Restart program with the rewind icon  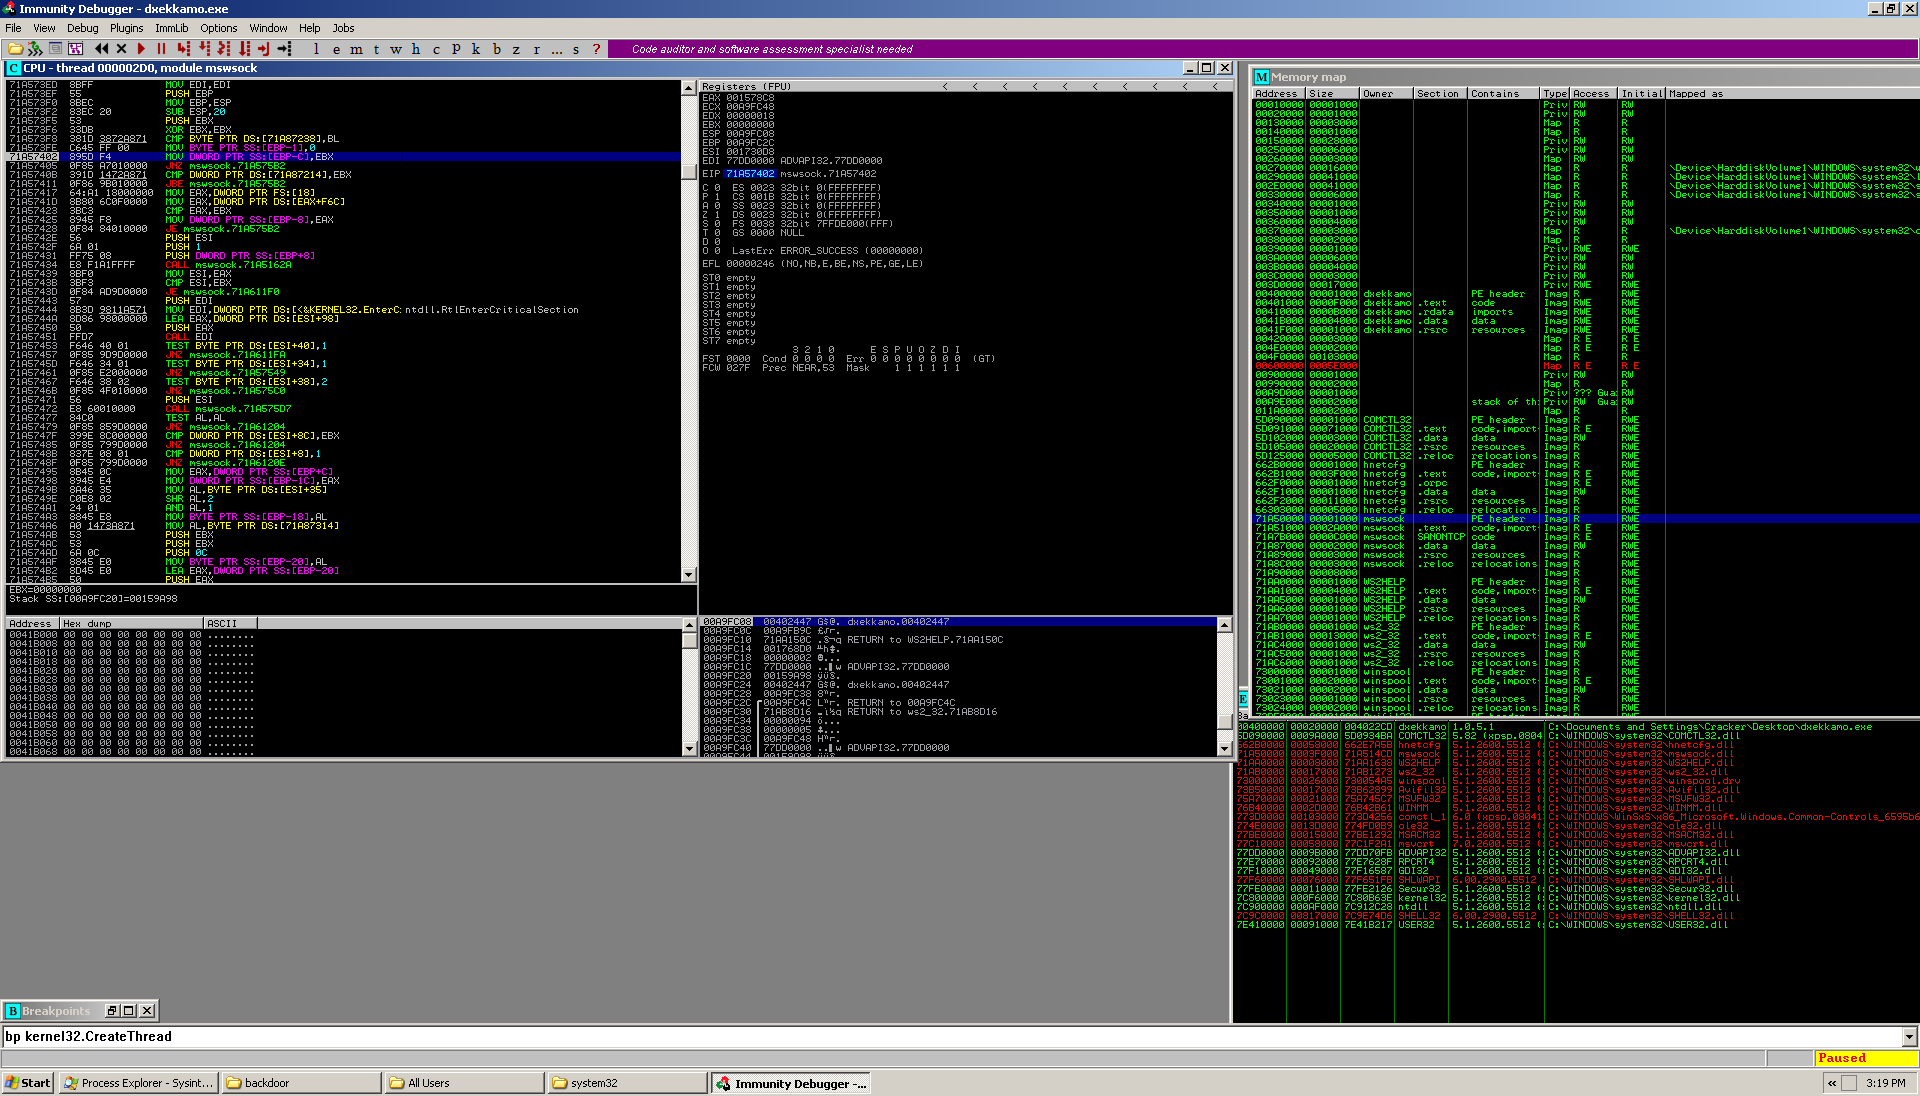coord(101,48)
